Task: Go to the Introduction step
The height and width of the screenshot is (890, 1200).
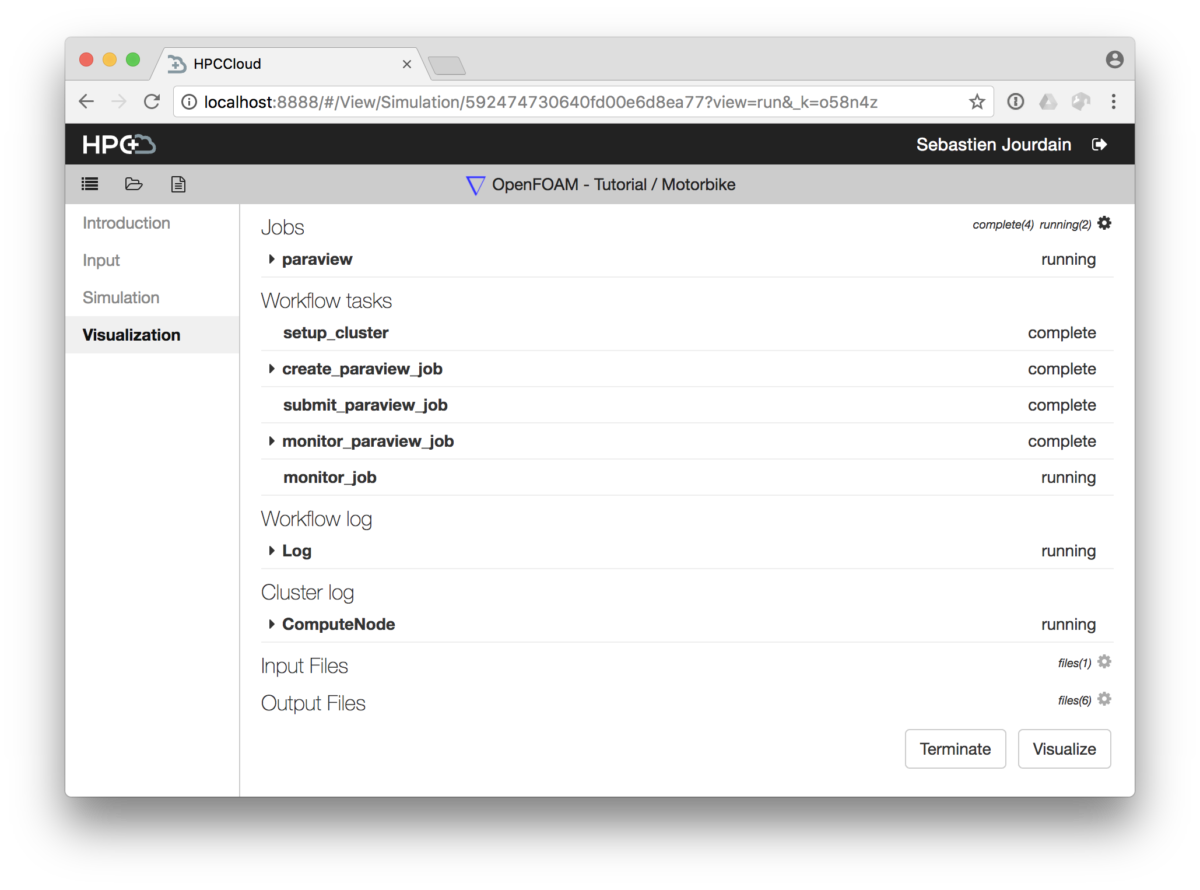Action: point(126,223)
